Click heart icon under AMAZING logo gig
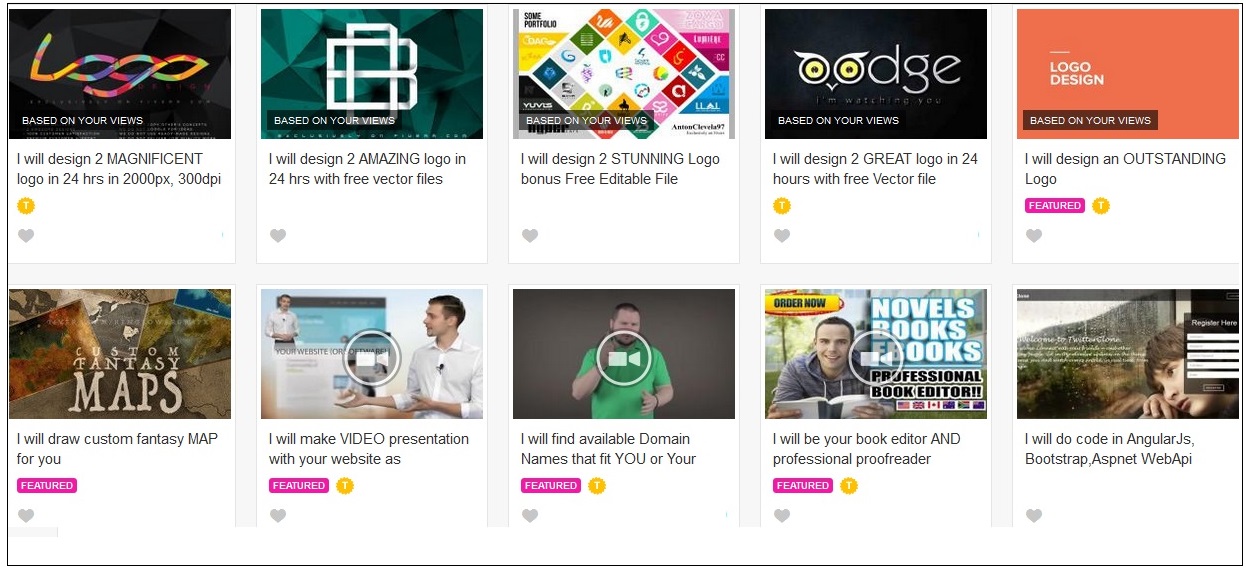Screen dimensions: 1246x571 coord(278,236)
